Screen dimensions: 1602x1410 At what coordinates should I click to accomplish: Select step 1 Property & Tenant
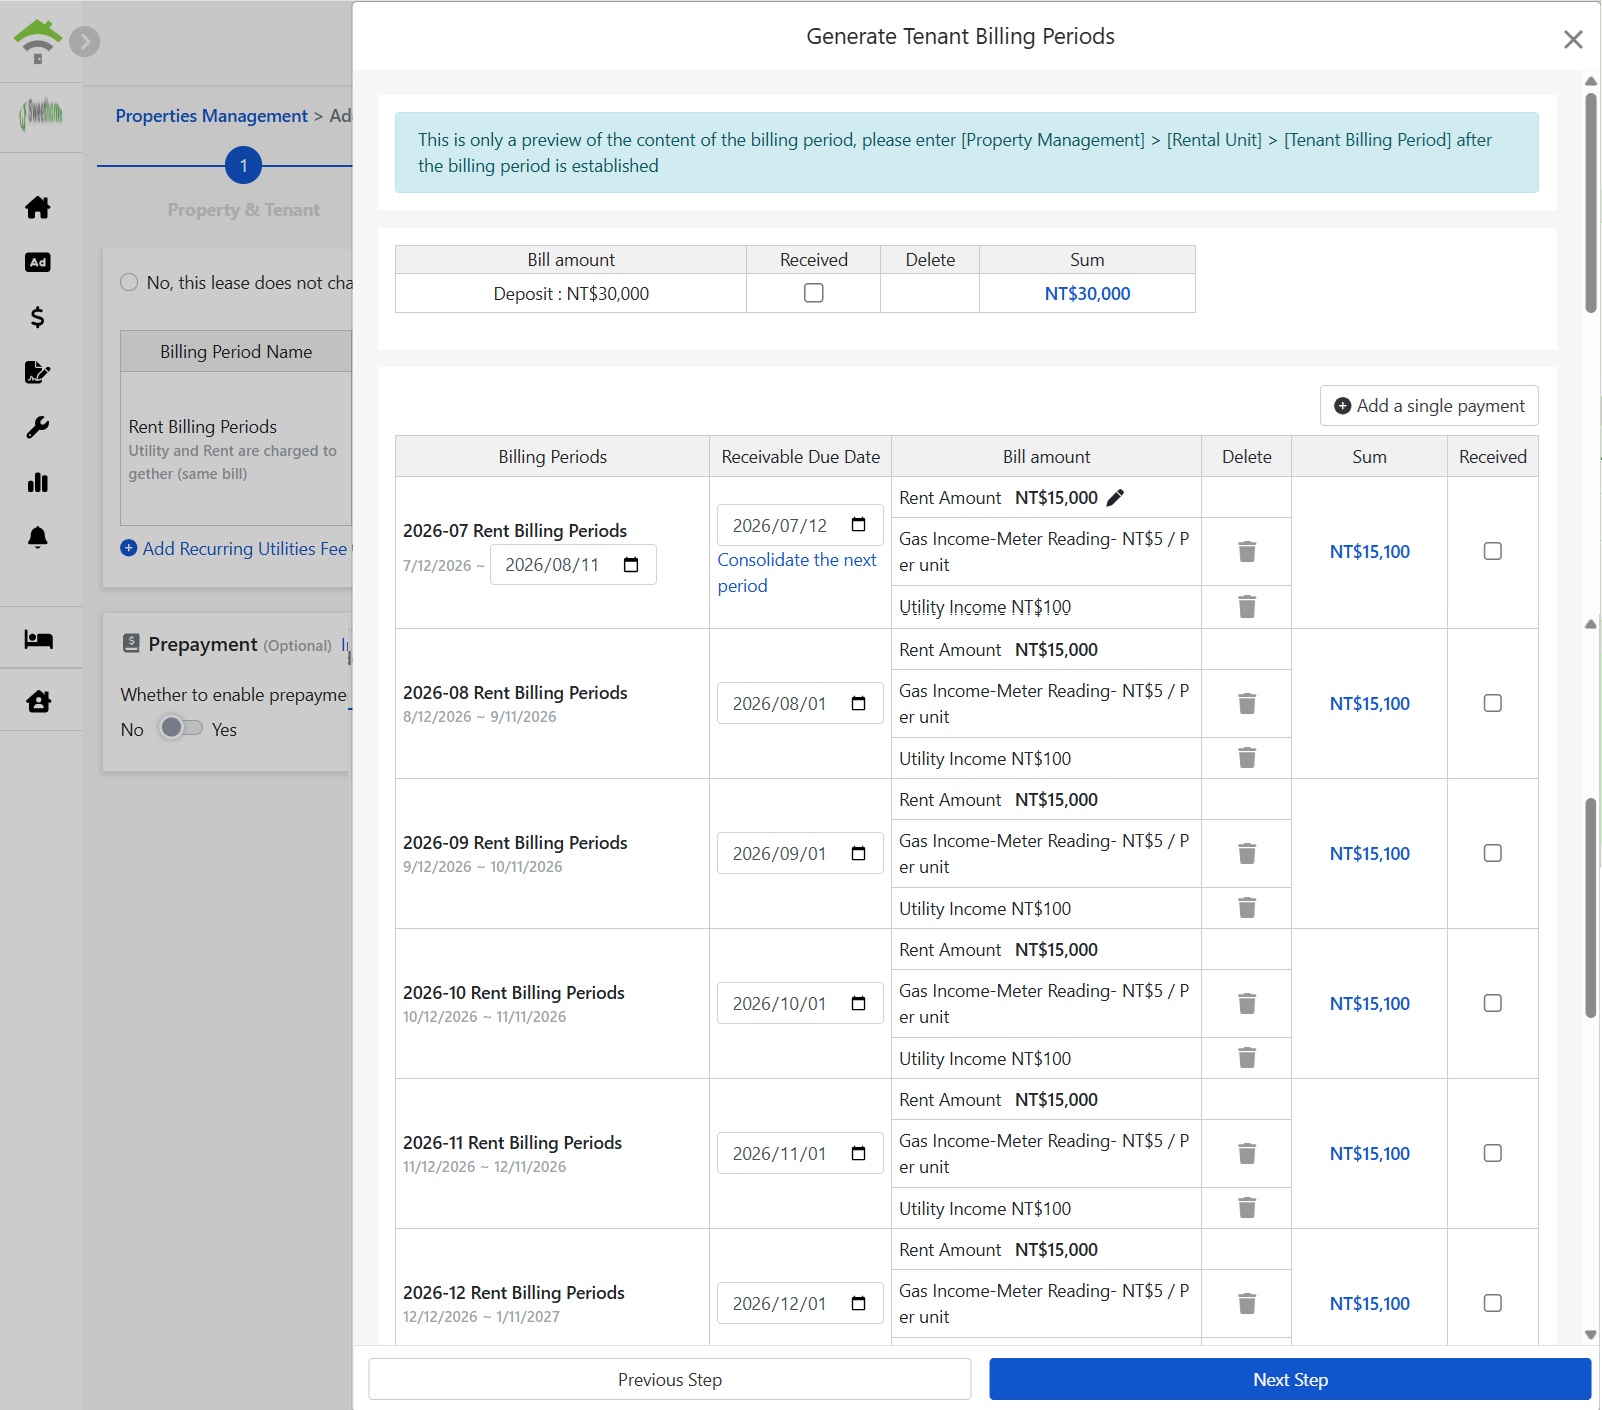[243, 165]
